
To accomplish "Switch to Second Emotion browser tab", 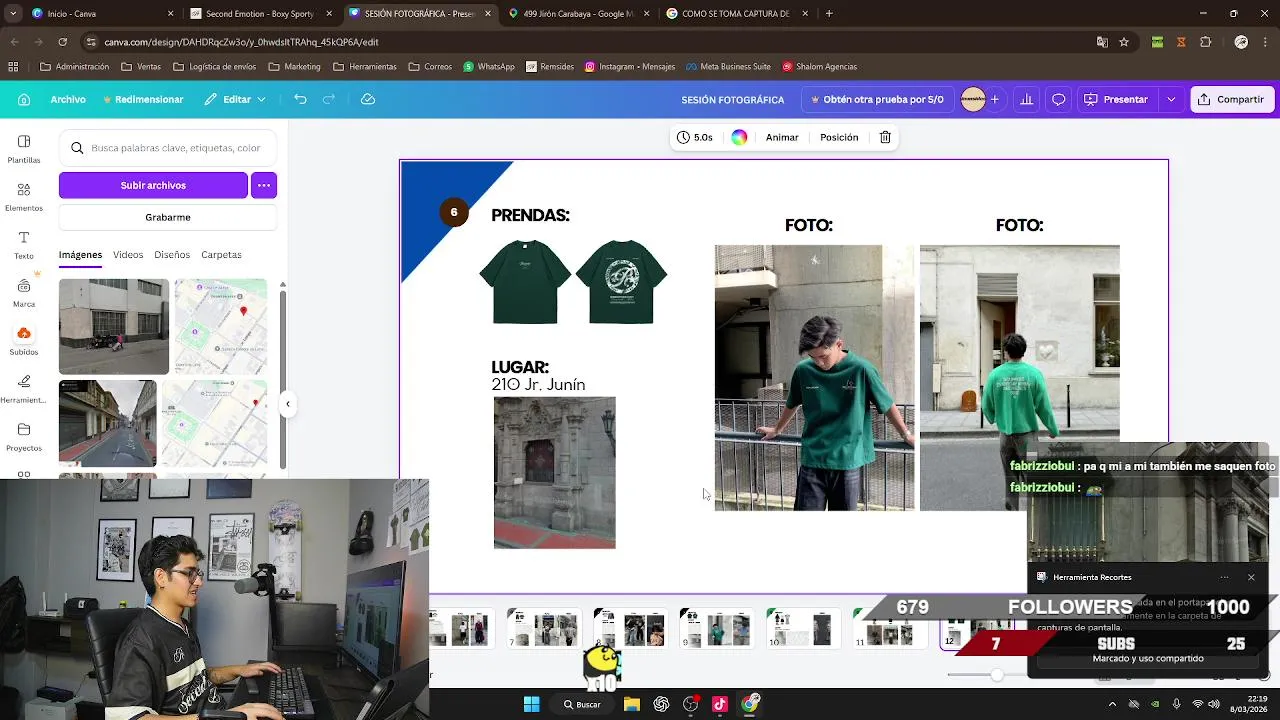I will pos(262,14).
